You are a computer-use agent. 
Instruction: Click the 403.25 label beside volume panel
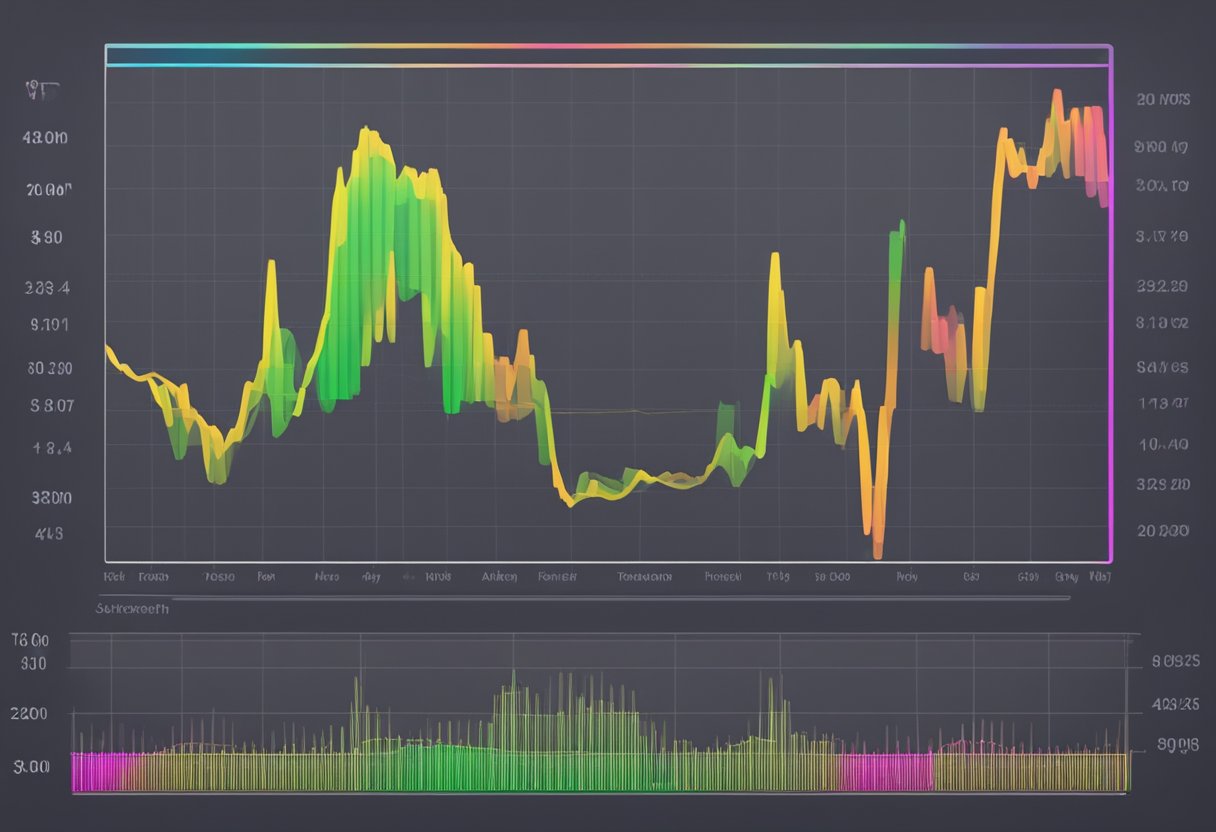point(1175,704)
